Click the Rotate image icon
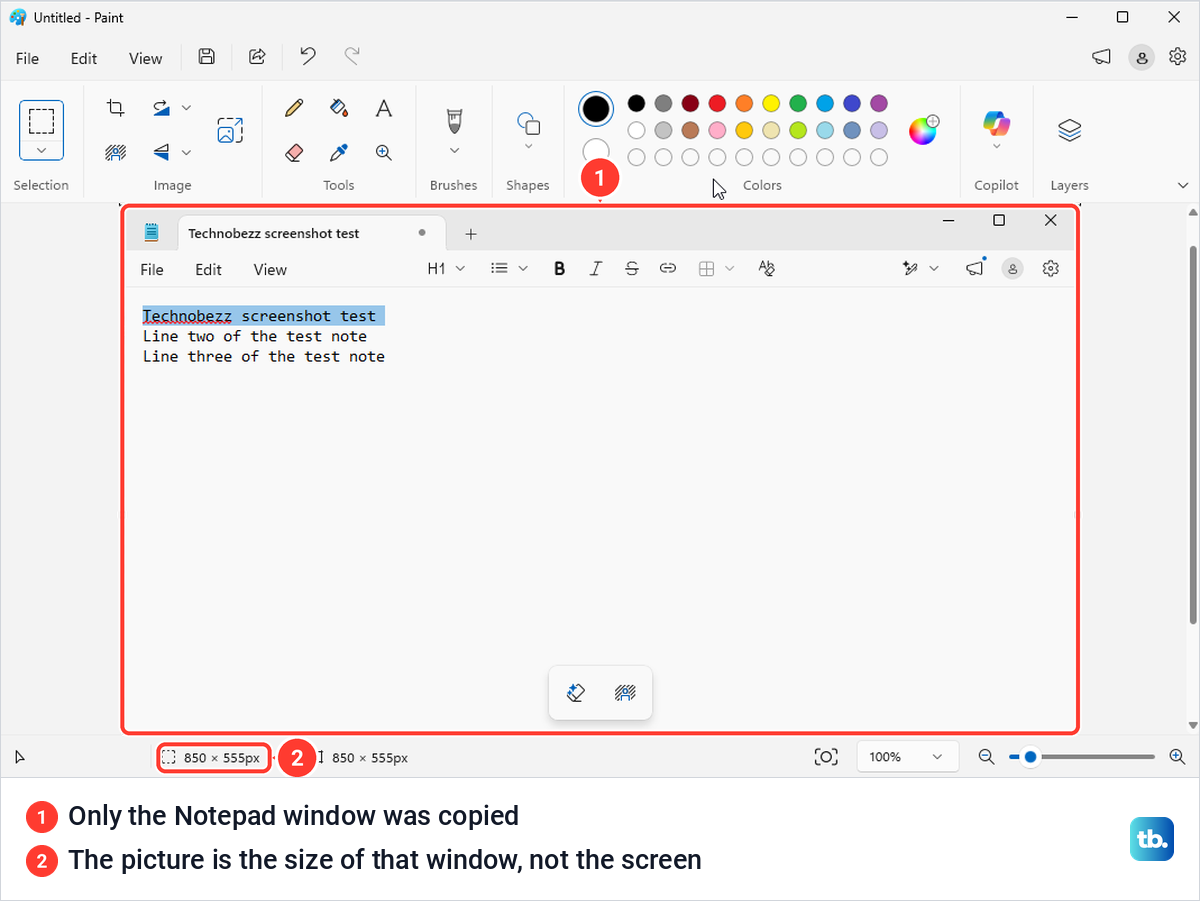The height and width of the screenshot is (901, 1200). (161, 108)
